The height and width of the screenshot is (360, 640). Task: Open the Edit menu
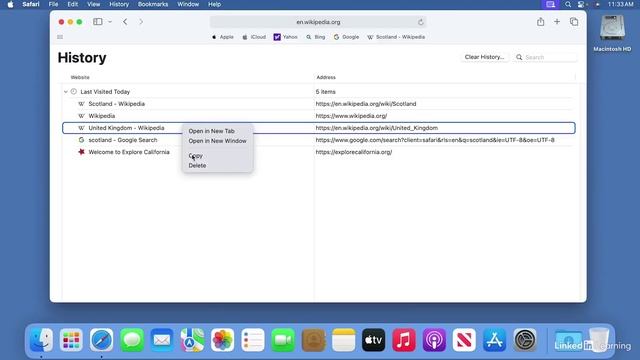tap(73, 4)
